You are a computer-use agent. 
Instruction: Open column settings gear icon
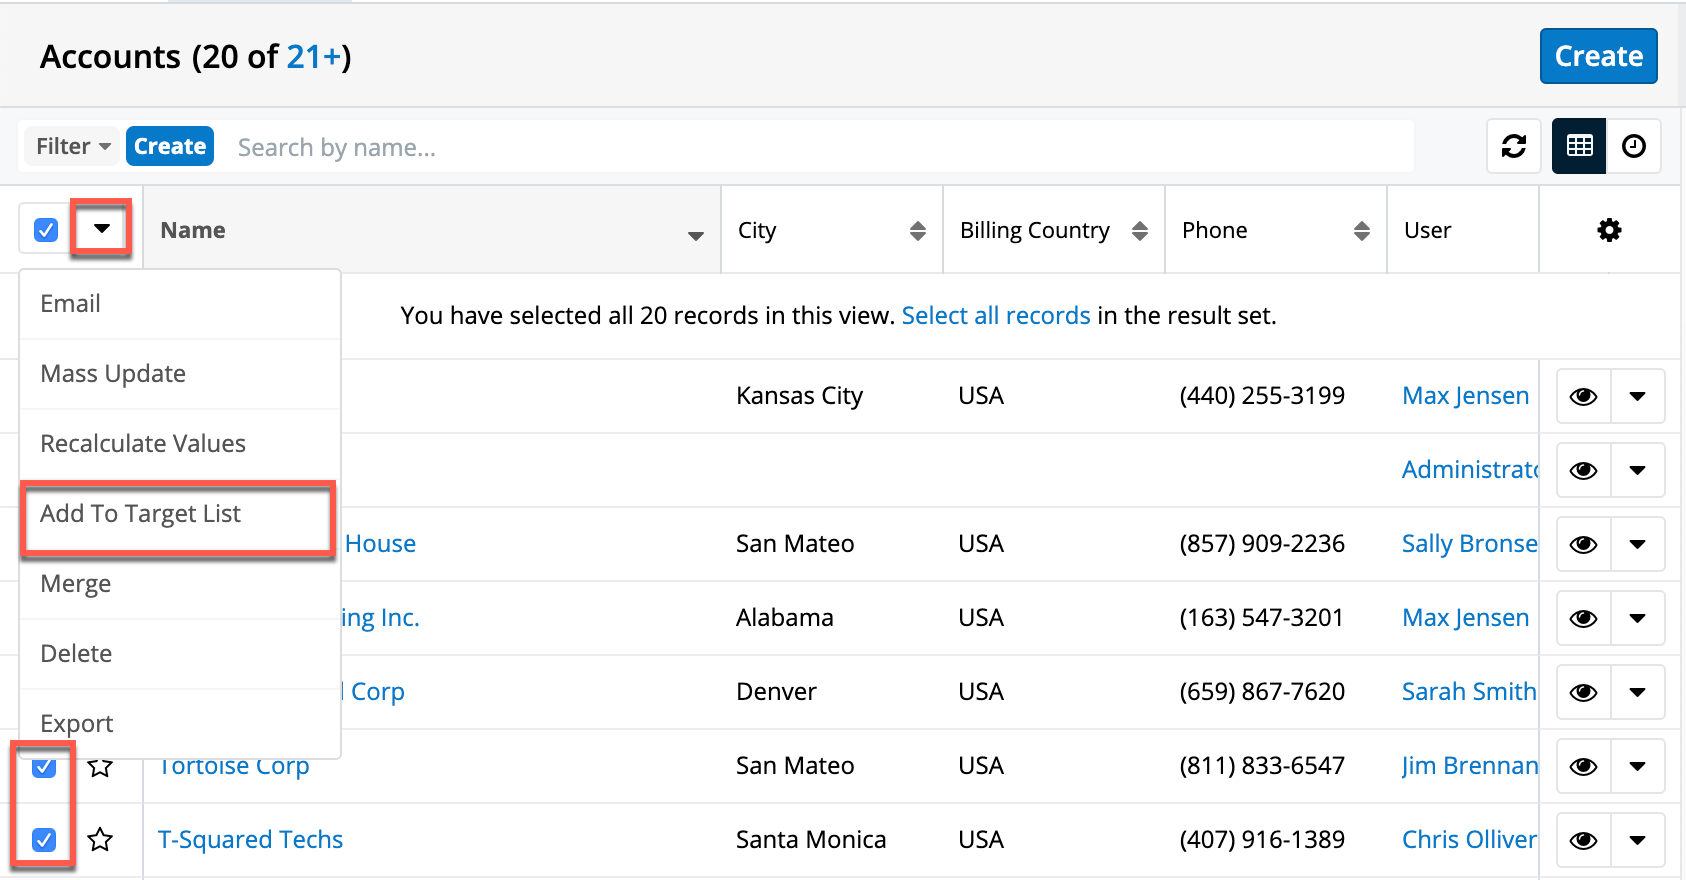click(1609, 230)
